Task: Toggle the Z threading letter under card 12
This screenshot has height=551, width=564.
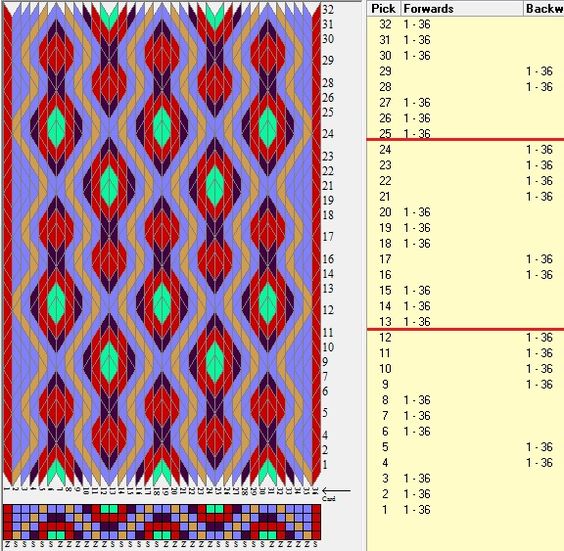Action: (104, 544)
